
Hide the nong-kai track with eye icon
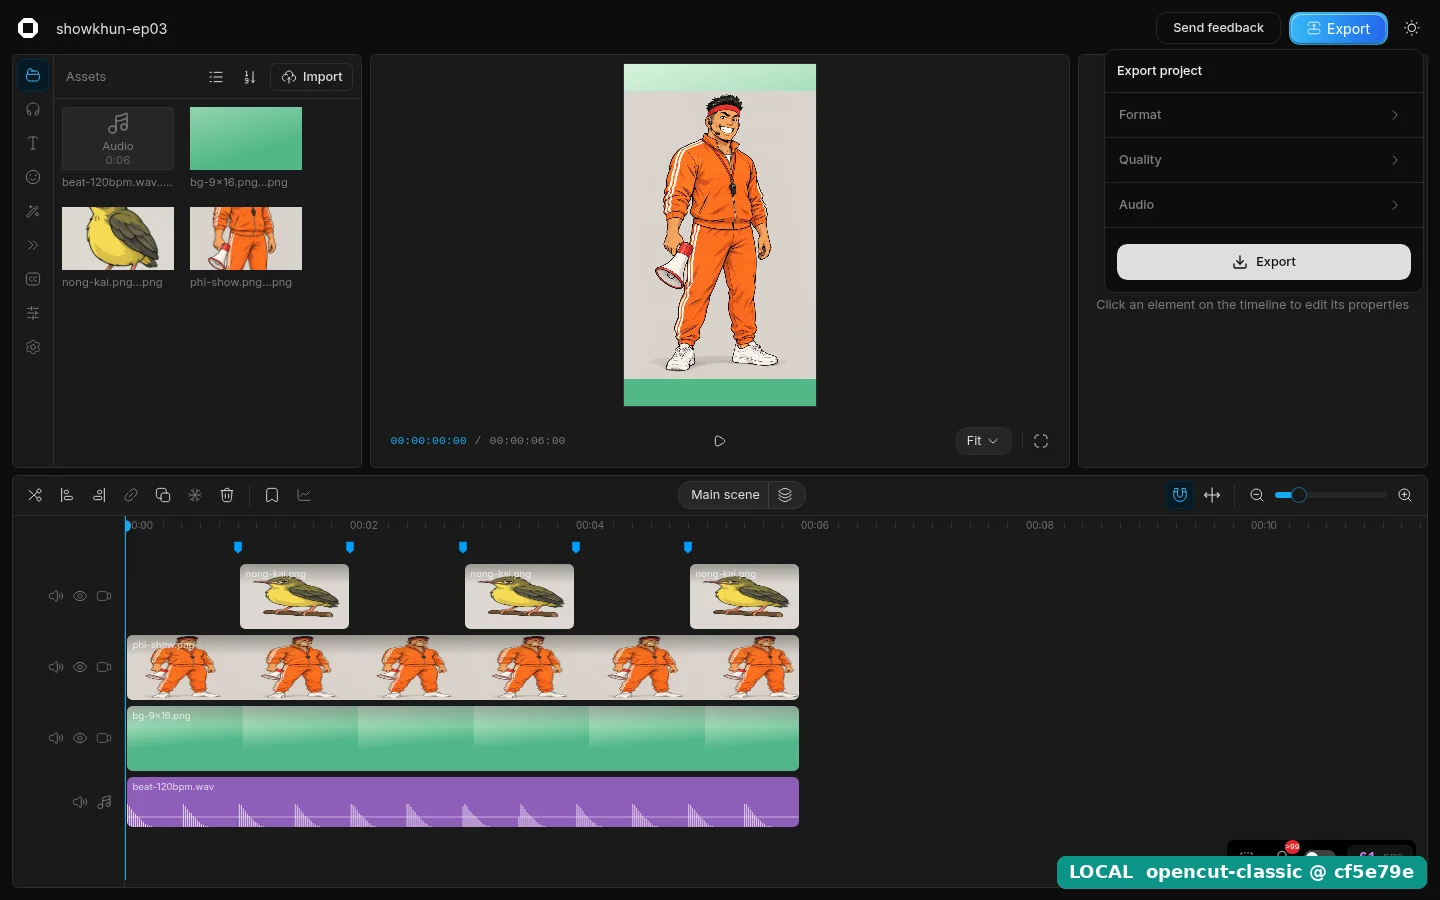click(x=80, y=596)
